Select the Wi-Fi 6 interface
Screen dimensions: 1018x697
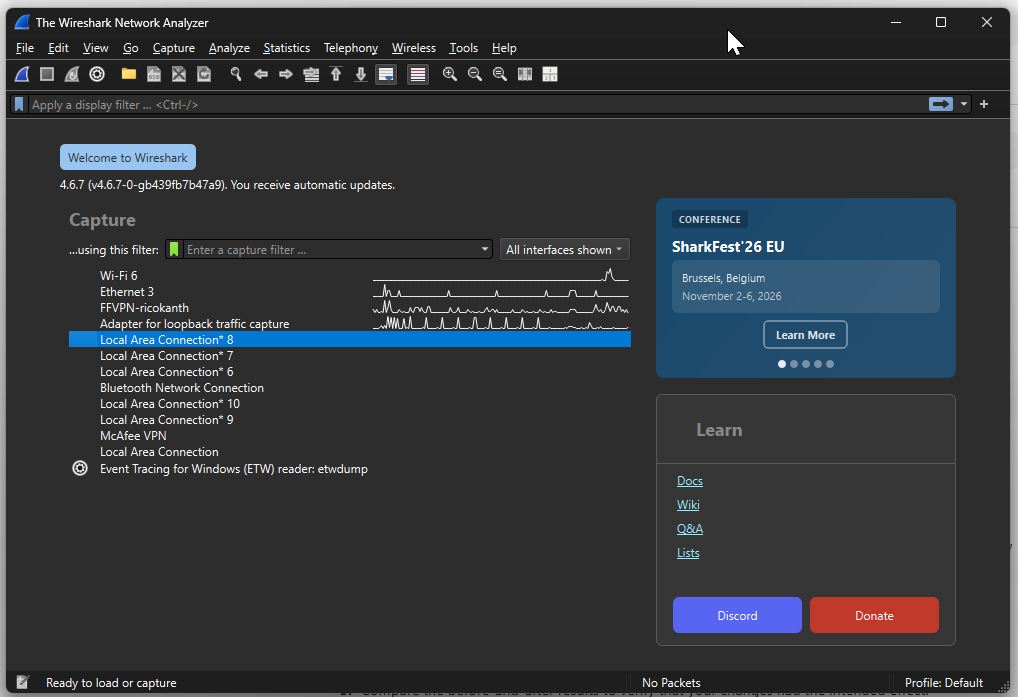coord(349,276)
